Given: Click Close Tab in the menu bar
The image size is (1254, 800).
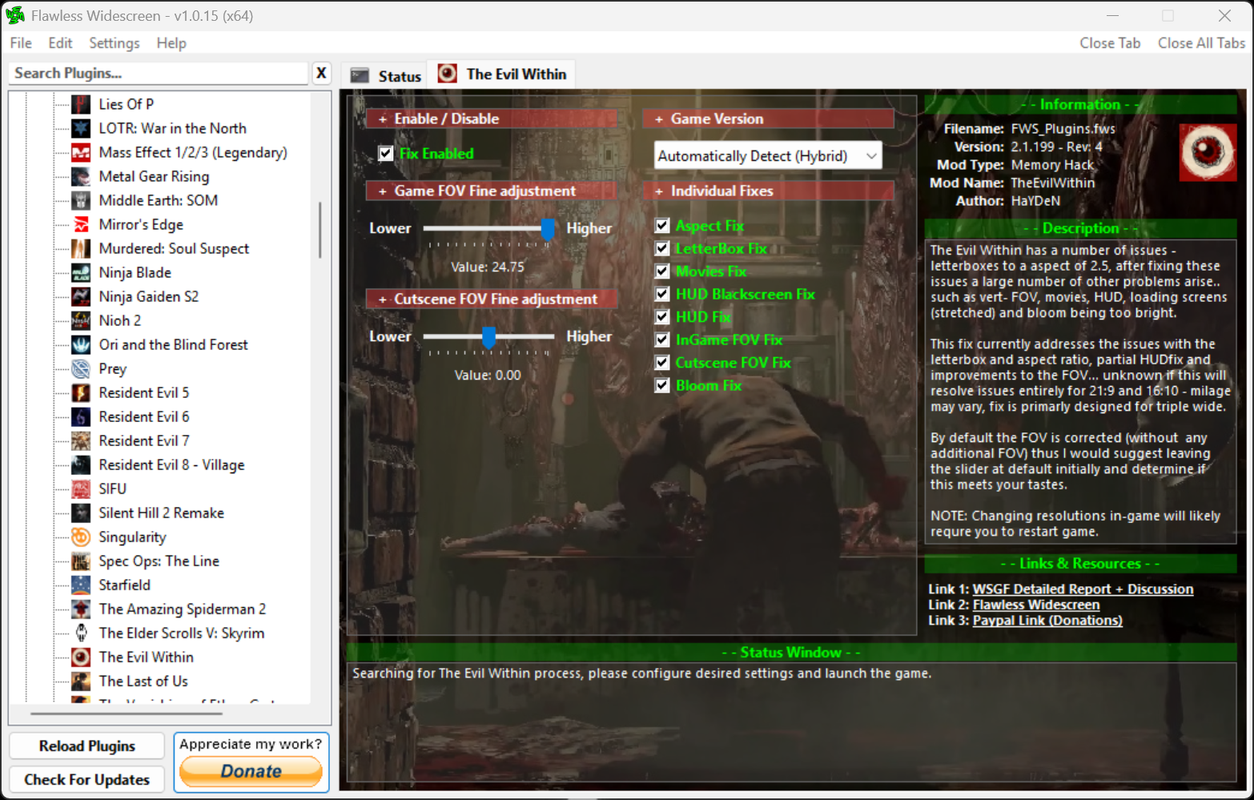Looking at the screenshot, I should pos(1110,43).
